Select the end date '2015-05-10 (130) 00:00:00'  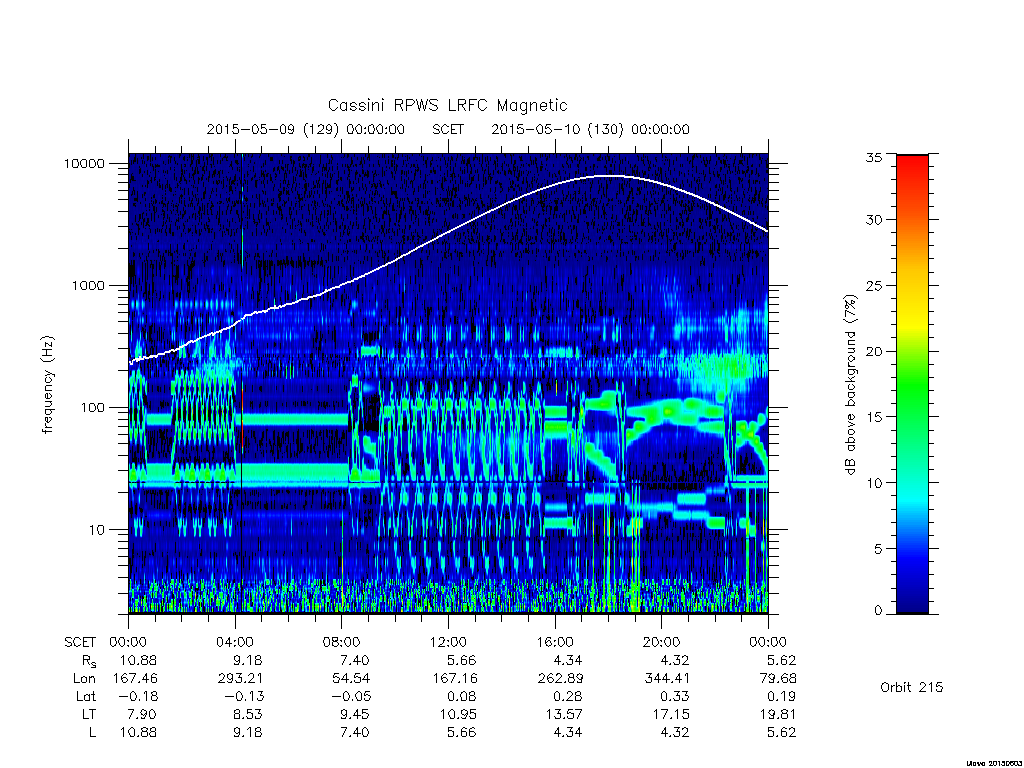(590, 129)
